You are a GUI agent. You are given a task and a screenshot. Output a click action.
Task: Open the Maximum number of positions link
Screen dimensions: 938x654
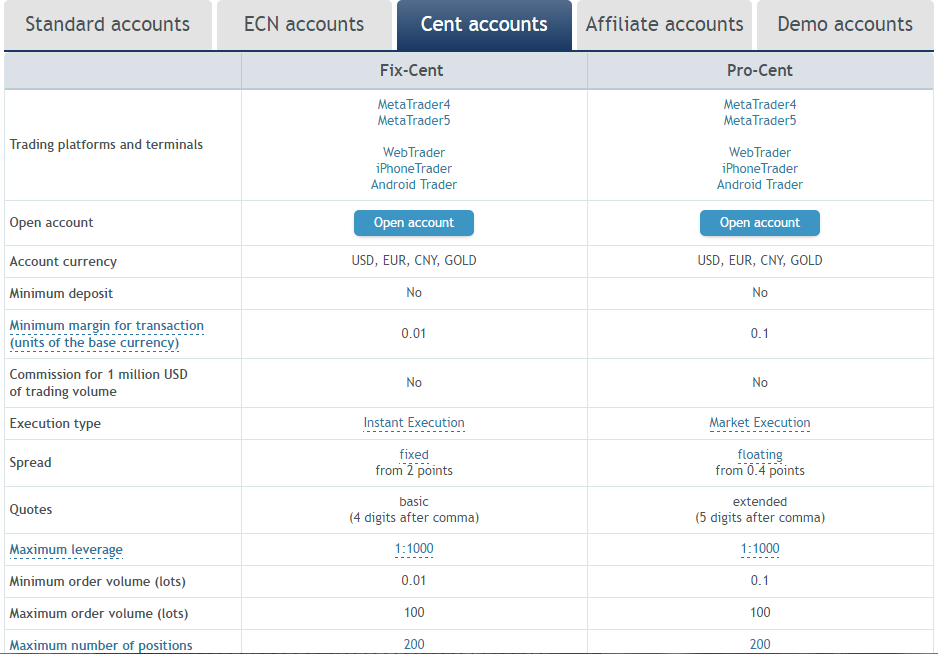(x=101, y=646)
